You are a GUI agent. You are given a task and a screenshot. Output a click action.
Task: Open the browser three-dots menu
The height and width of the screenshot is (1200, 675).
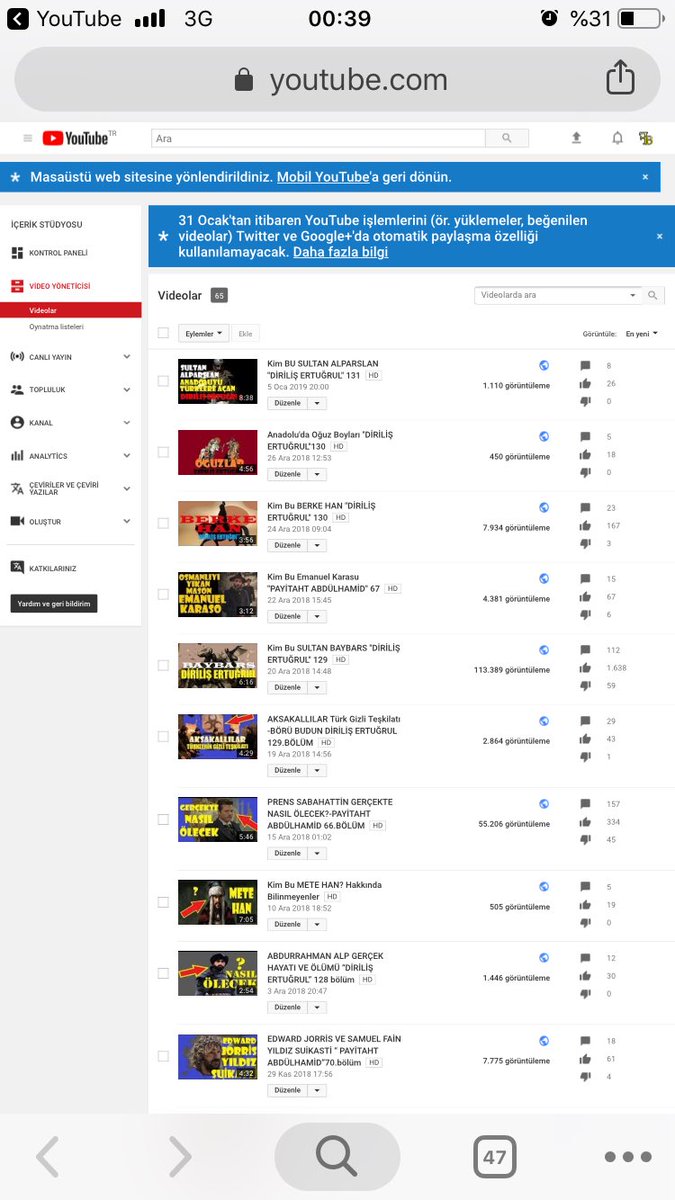tap(628, 1157)
